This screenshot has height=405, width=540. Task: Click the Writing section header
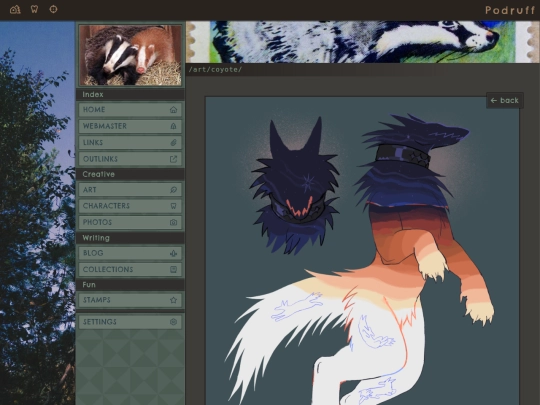pyautogui.click(x=130, y=238)
